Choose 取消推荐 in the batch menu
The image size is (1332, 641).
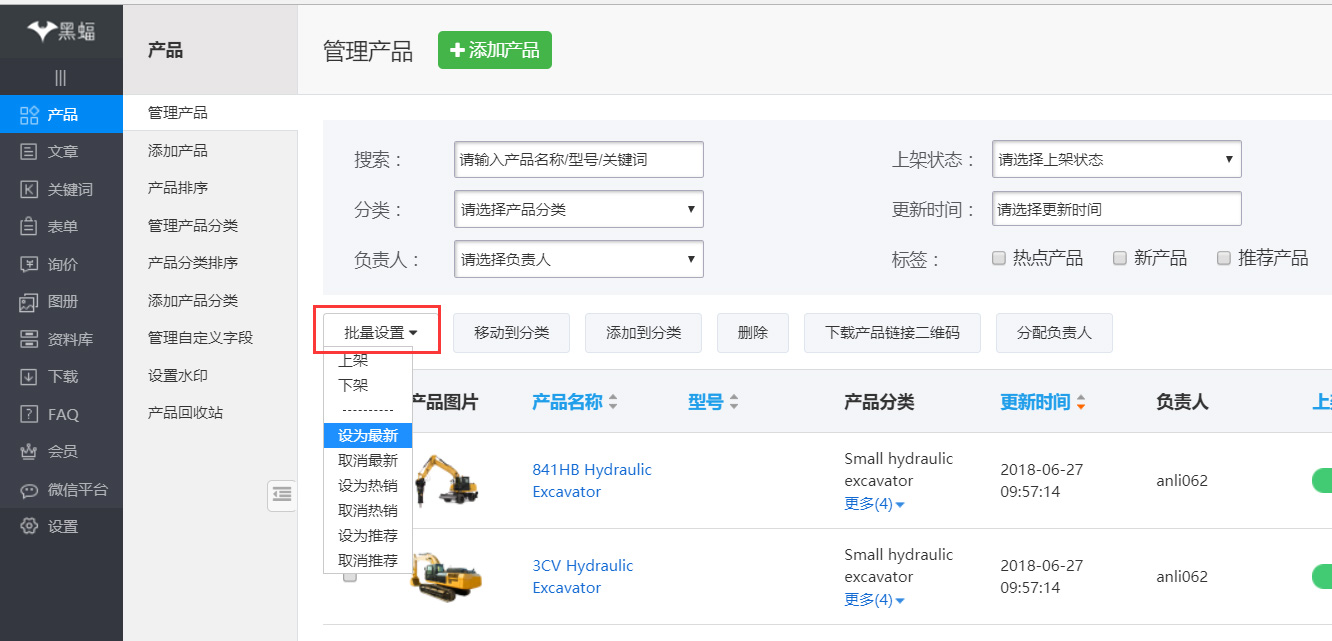click(367, 561)
